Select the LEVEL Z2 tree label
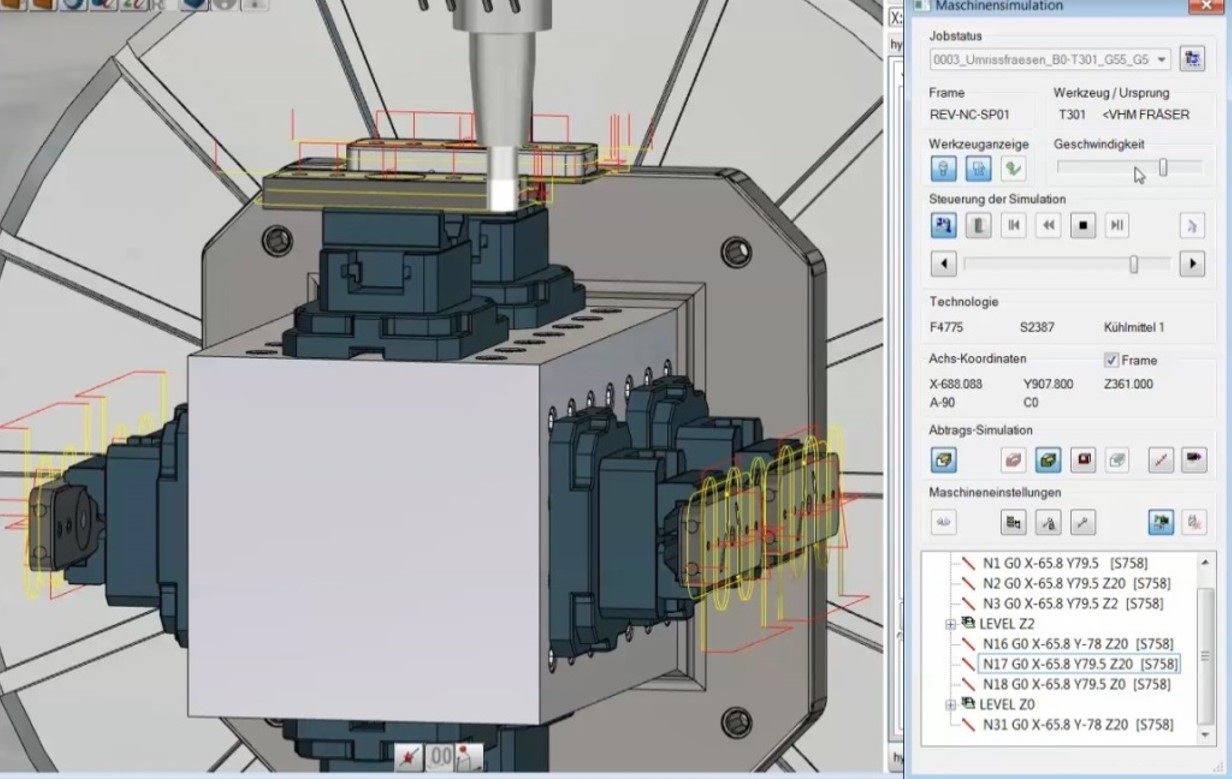Image resolution: width=1232 pixels, height=779 pixels. point(1007,624)
